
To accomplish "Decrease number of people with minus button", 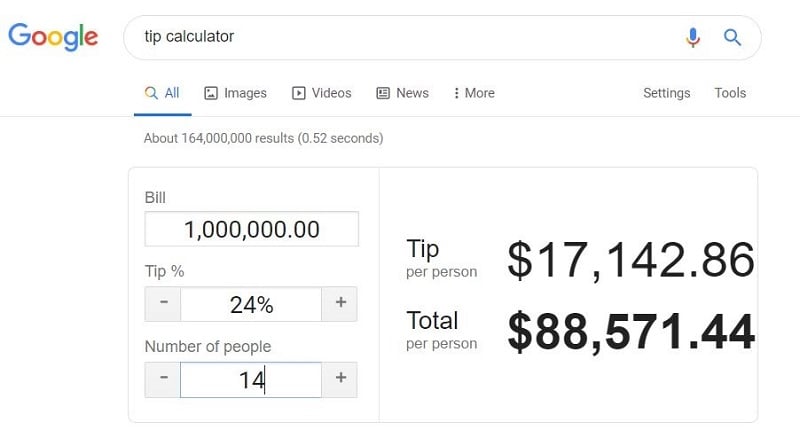I will coord(163,380).
